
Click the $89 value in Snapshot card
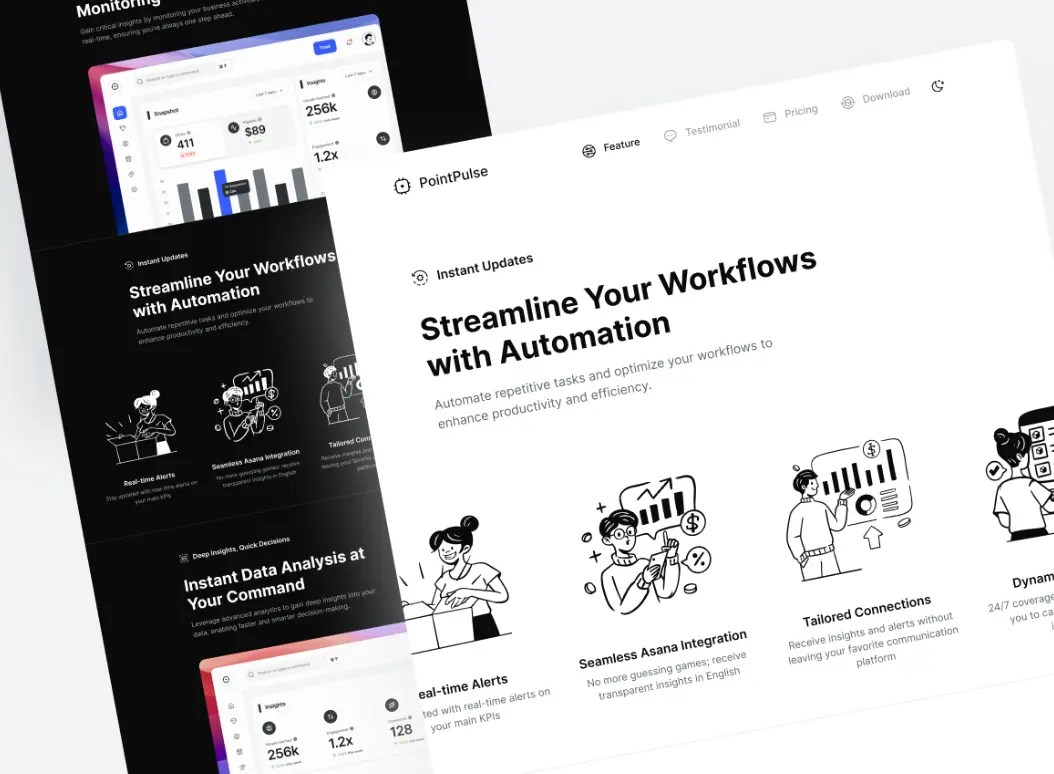255,130
